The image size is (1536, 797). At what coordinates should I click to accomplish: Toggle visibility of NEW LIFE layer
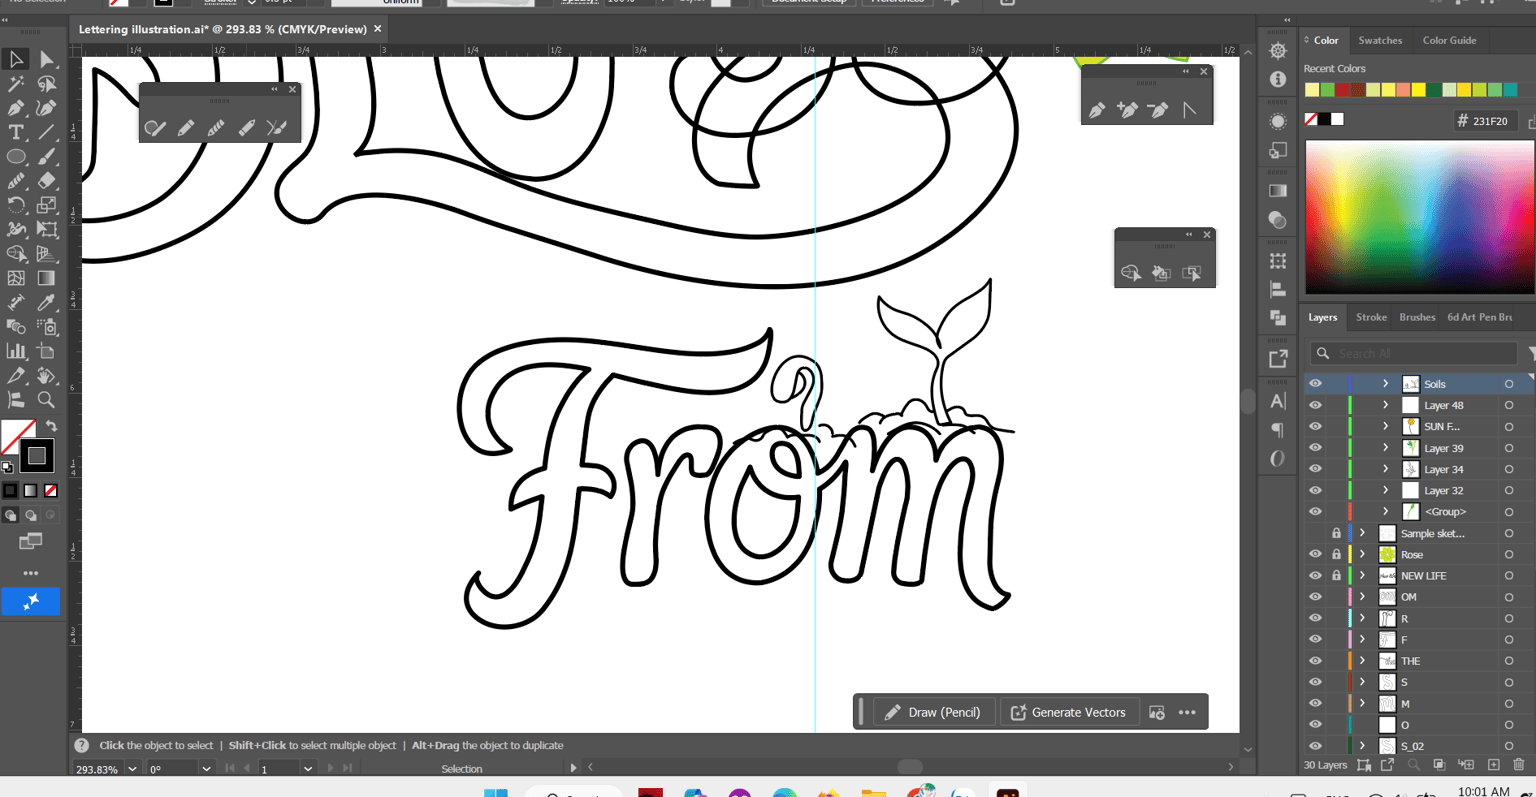pos(1315,576)
